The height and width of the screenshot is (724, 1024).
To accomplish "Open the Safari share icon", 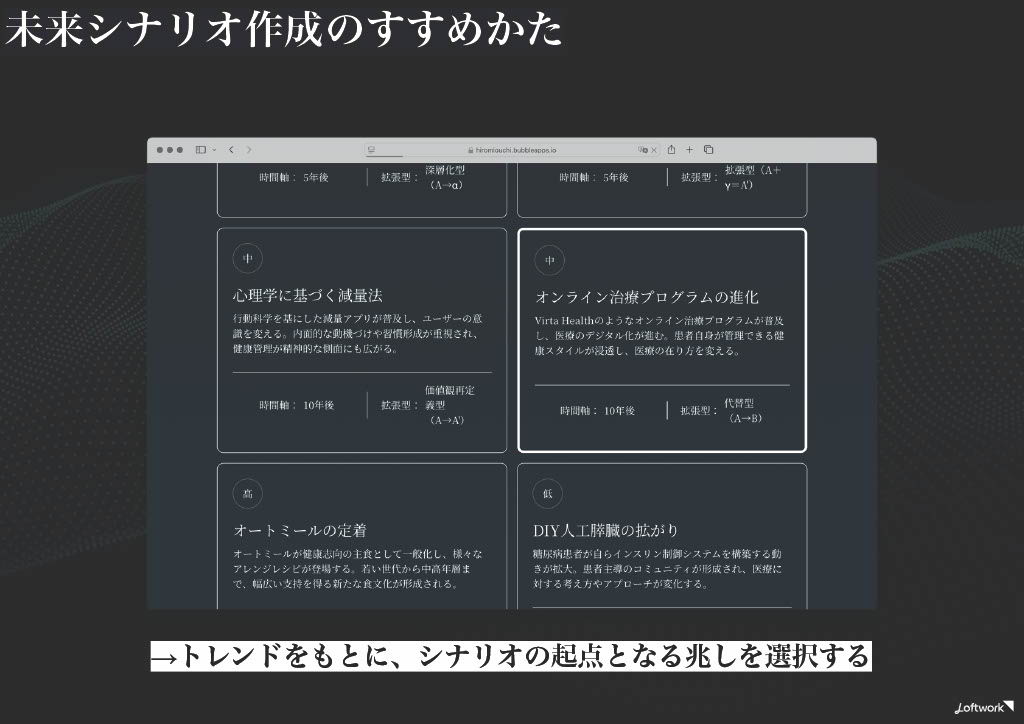I will 671,150.
